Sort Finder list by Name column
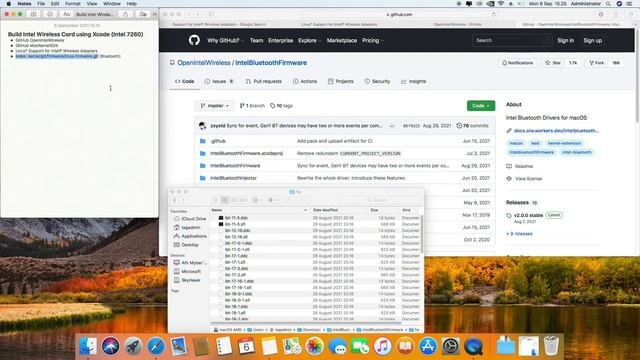 [x=260, y=210]
